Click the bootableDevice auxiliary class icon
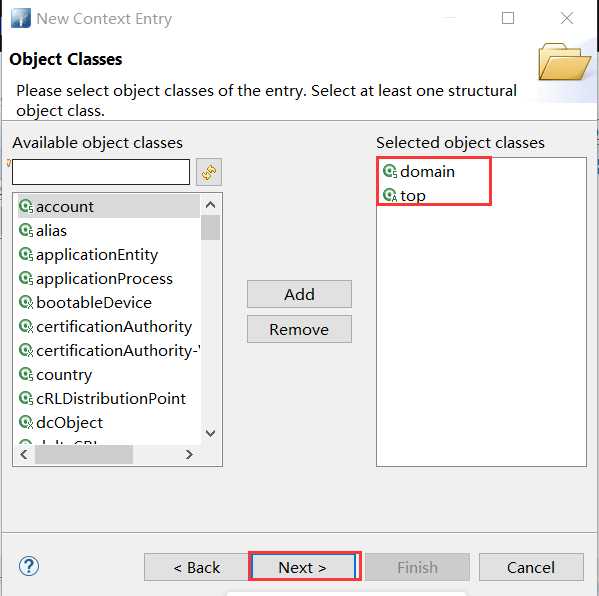 pyautogui.click(x=26, y=303)
